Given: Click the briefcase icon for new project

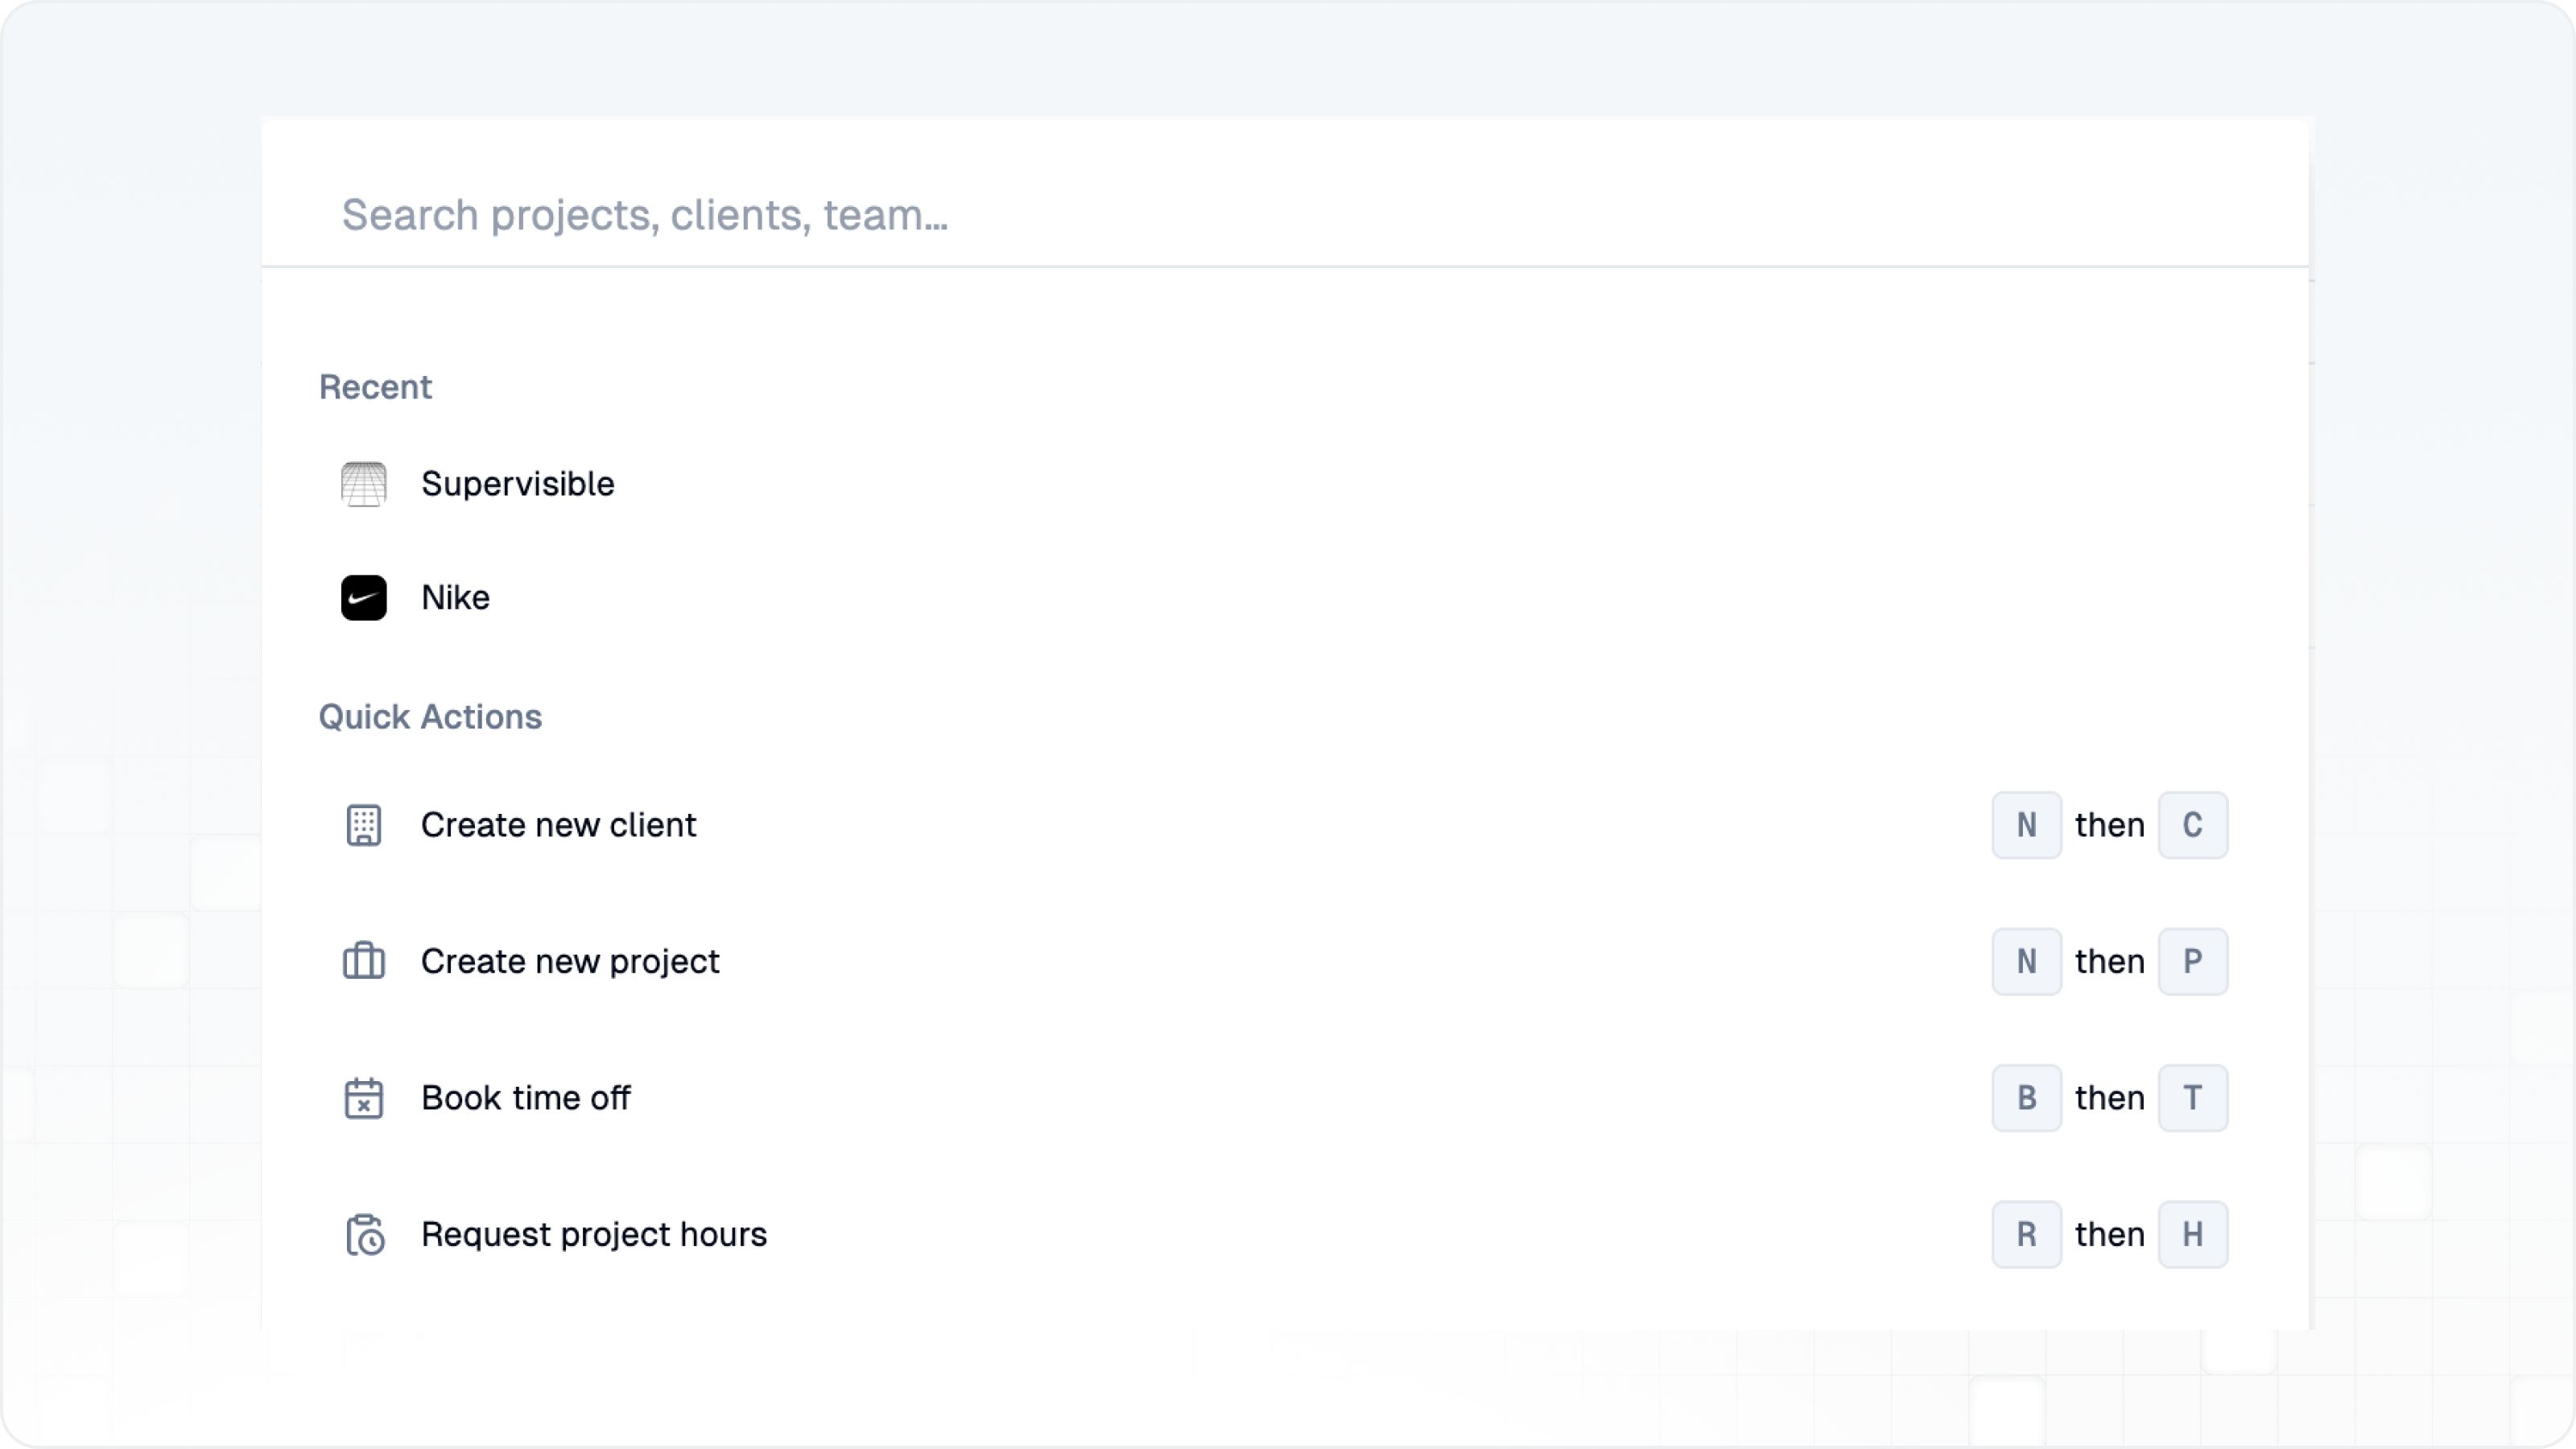Looking at the screenshot, I should 363,961.
